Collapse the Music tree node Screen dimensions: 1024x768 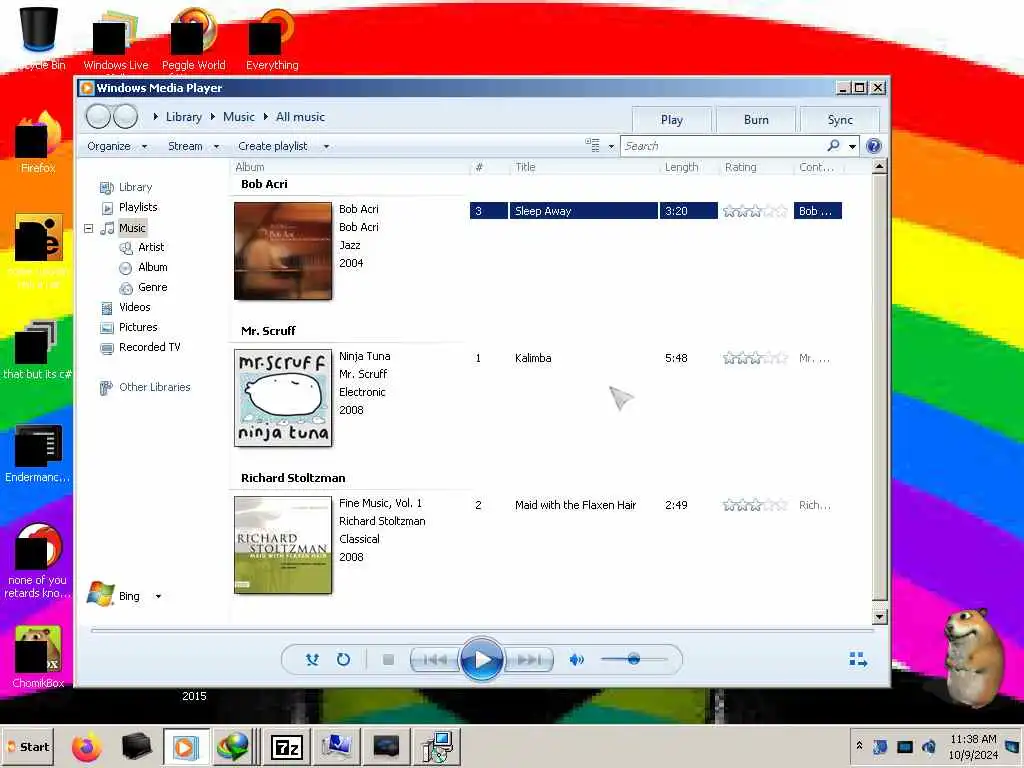point(88,228)
